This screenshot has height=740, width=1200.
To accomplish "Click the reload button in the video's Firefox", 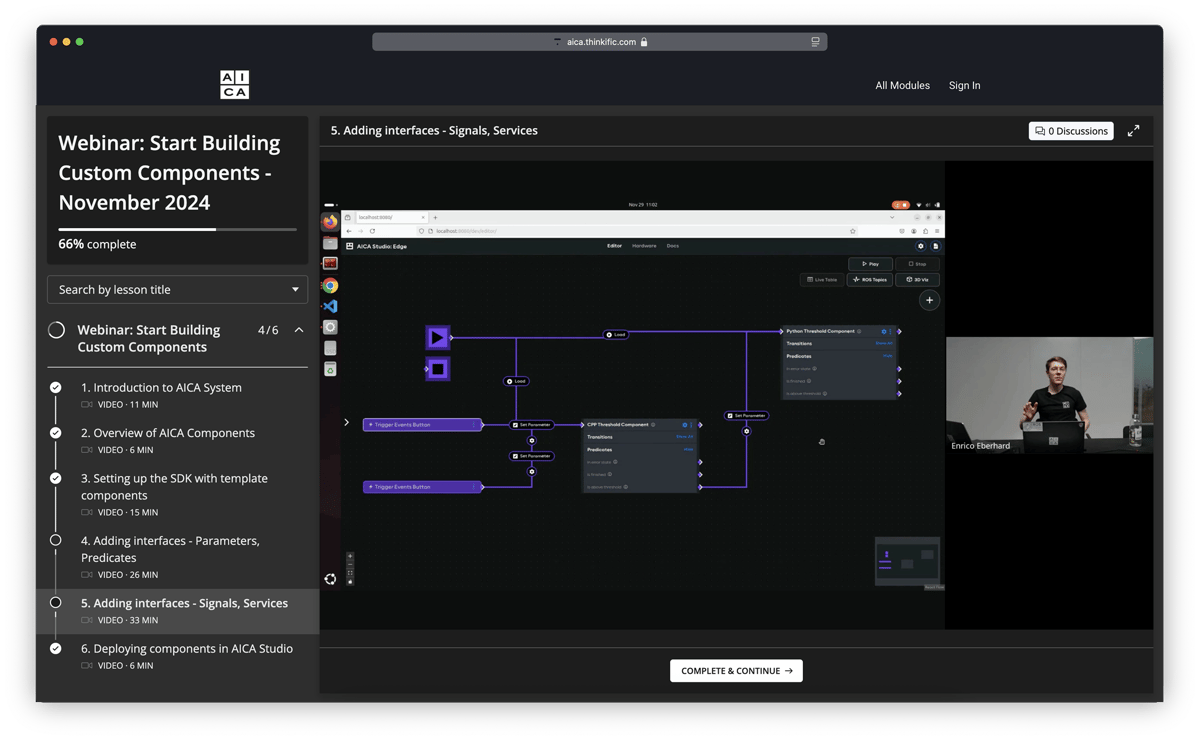I will pyautogui.click(x=373, y=231).
